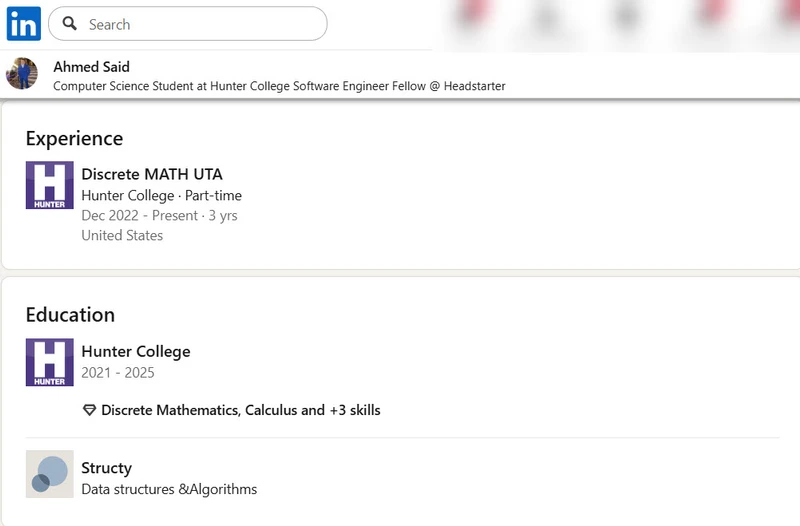Open the Discrete MATH UTA position title
The image size is (800, 526).
tap(152, 174)
